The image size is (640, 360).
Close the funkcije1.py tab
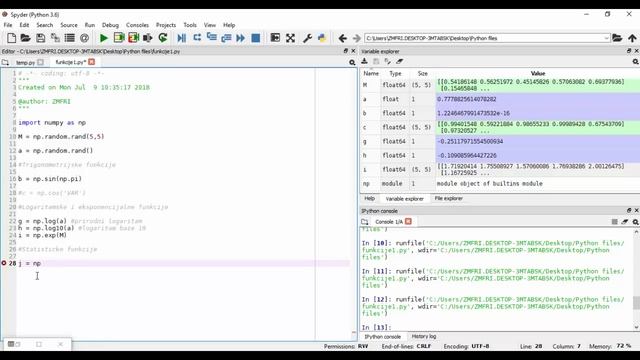(x=91, y=62)
